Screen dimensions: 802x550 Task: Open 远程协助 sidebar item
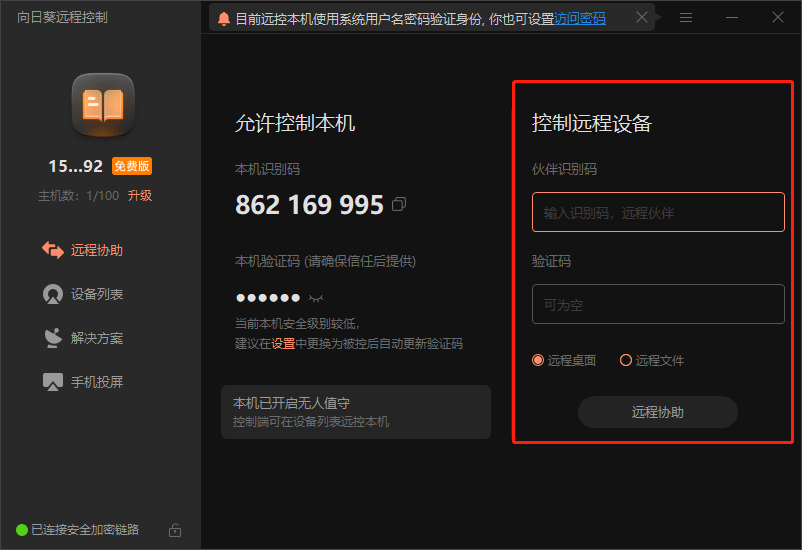[83, 250]
